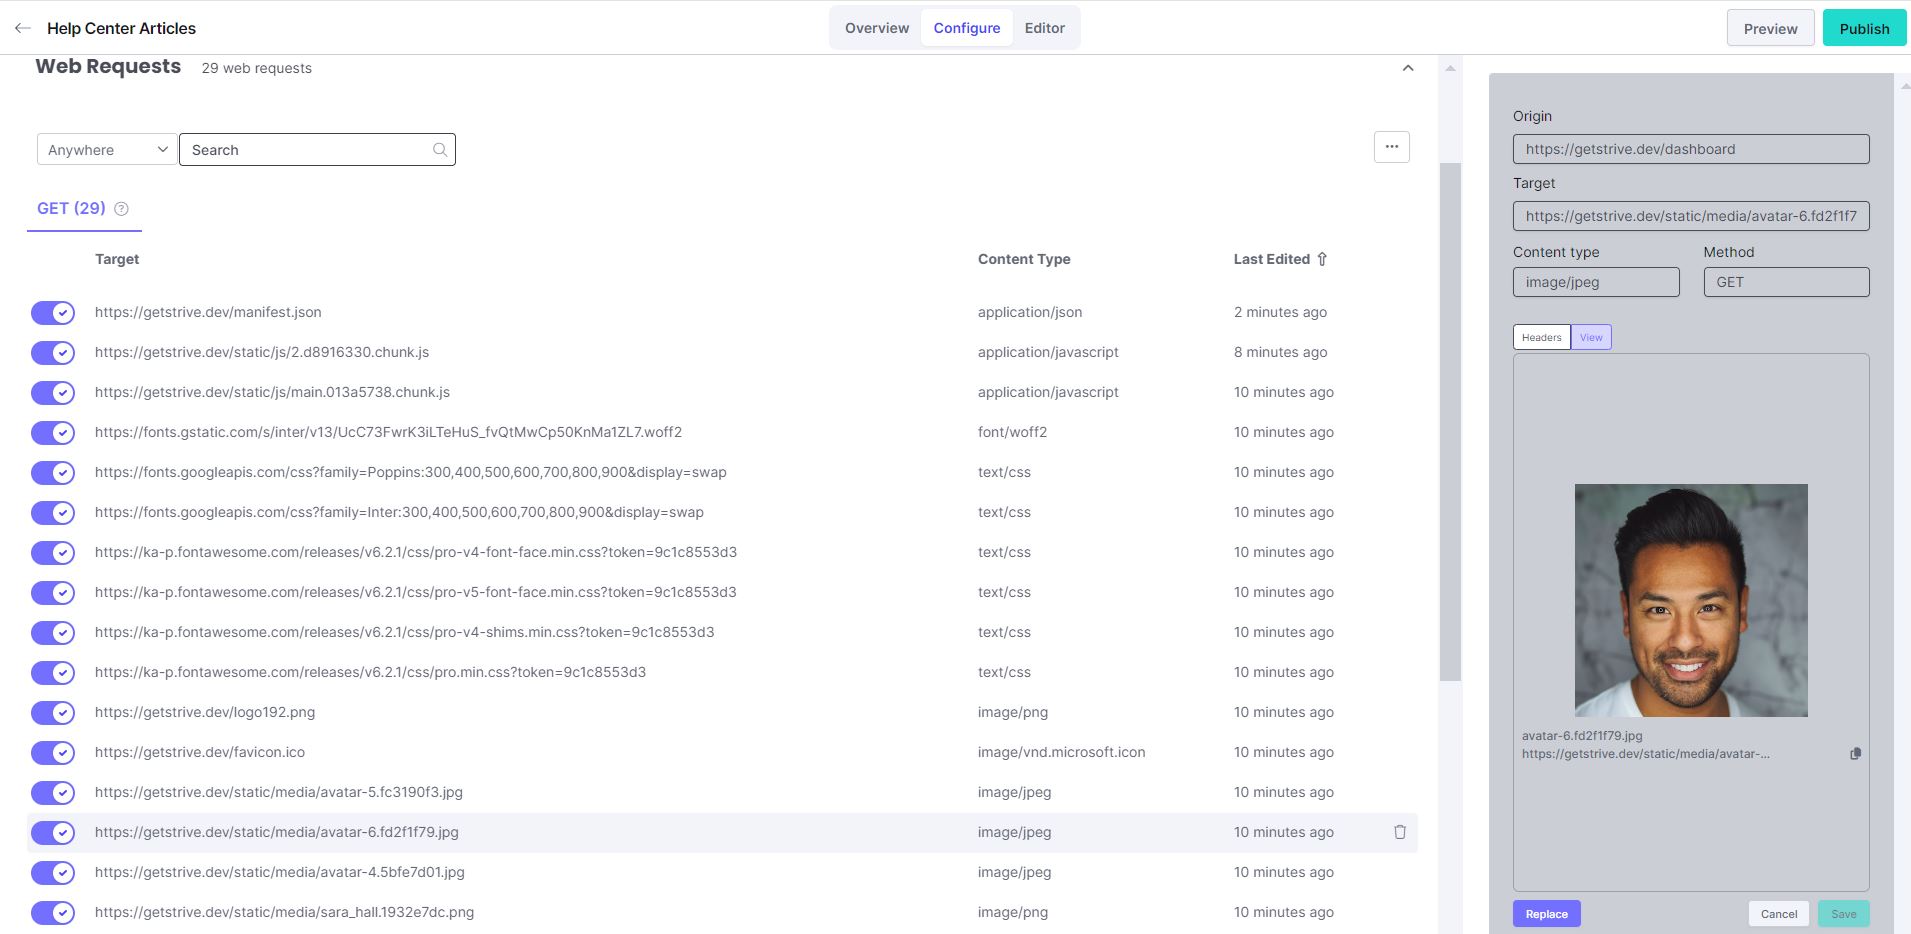Toggle the avatar-4.5bfe7d01.jpg request
The width and height of the screenshot is (1911, 934).
point(53,873)
